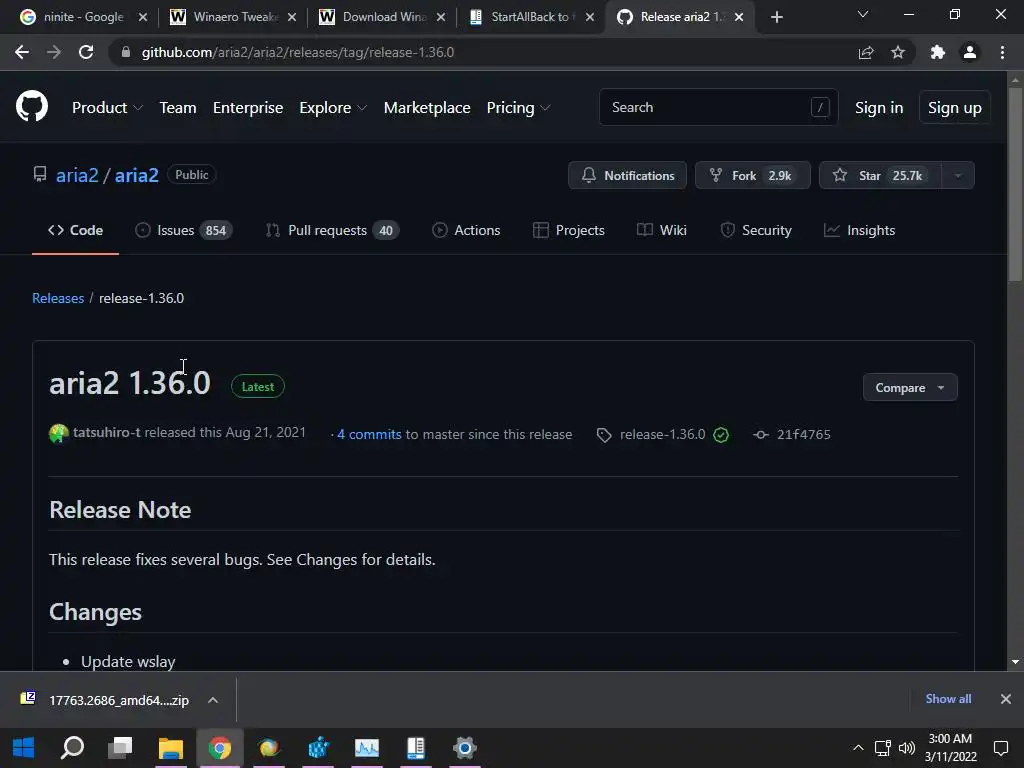Viewport: 1024px width, 768px height.
Task: Click the Notifications button
Action: (627, 175)
